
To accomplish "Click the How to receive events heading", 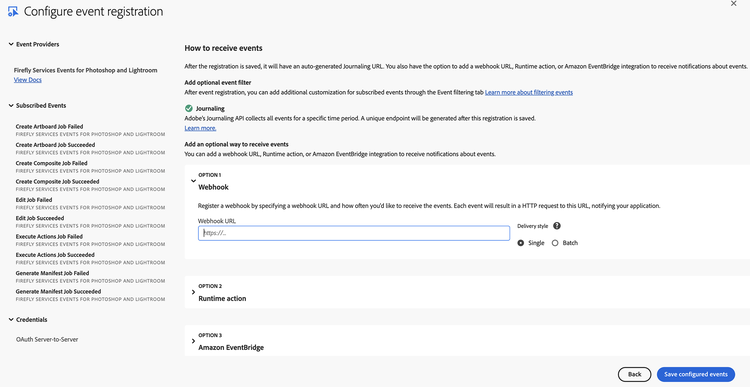I will coord(223,48).
